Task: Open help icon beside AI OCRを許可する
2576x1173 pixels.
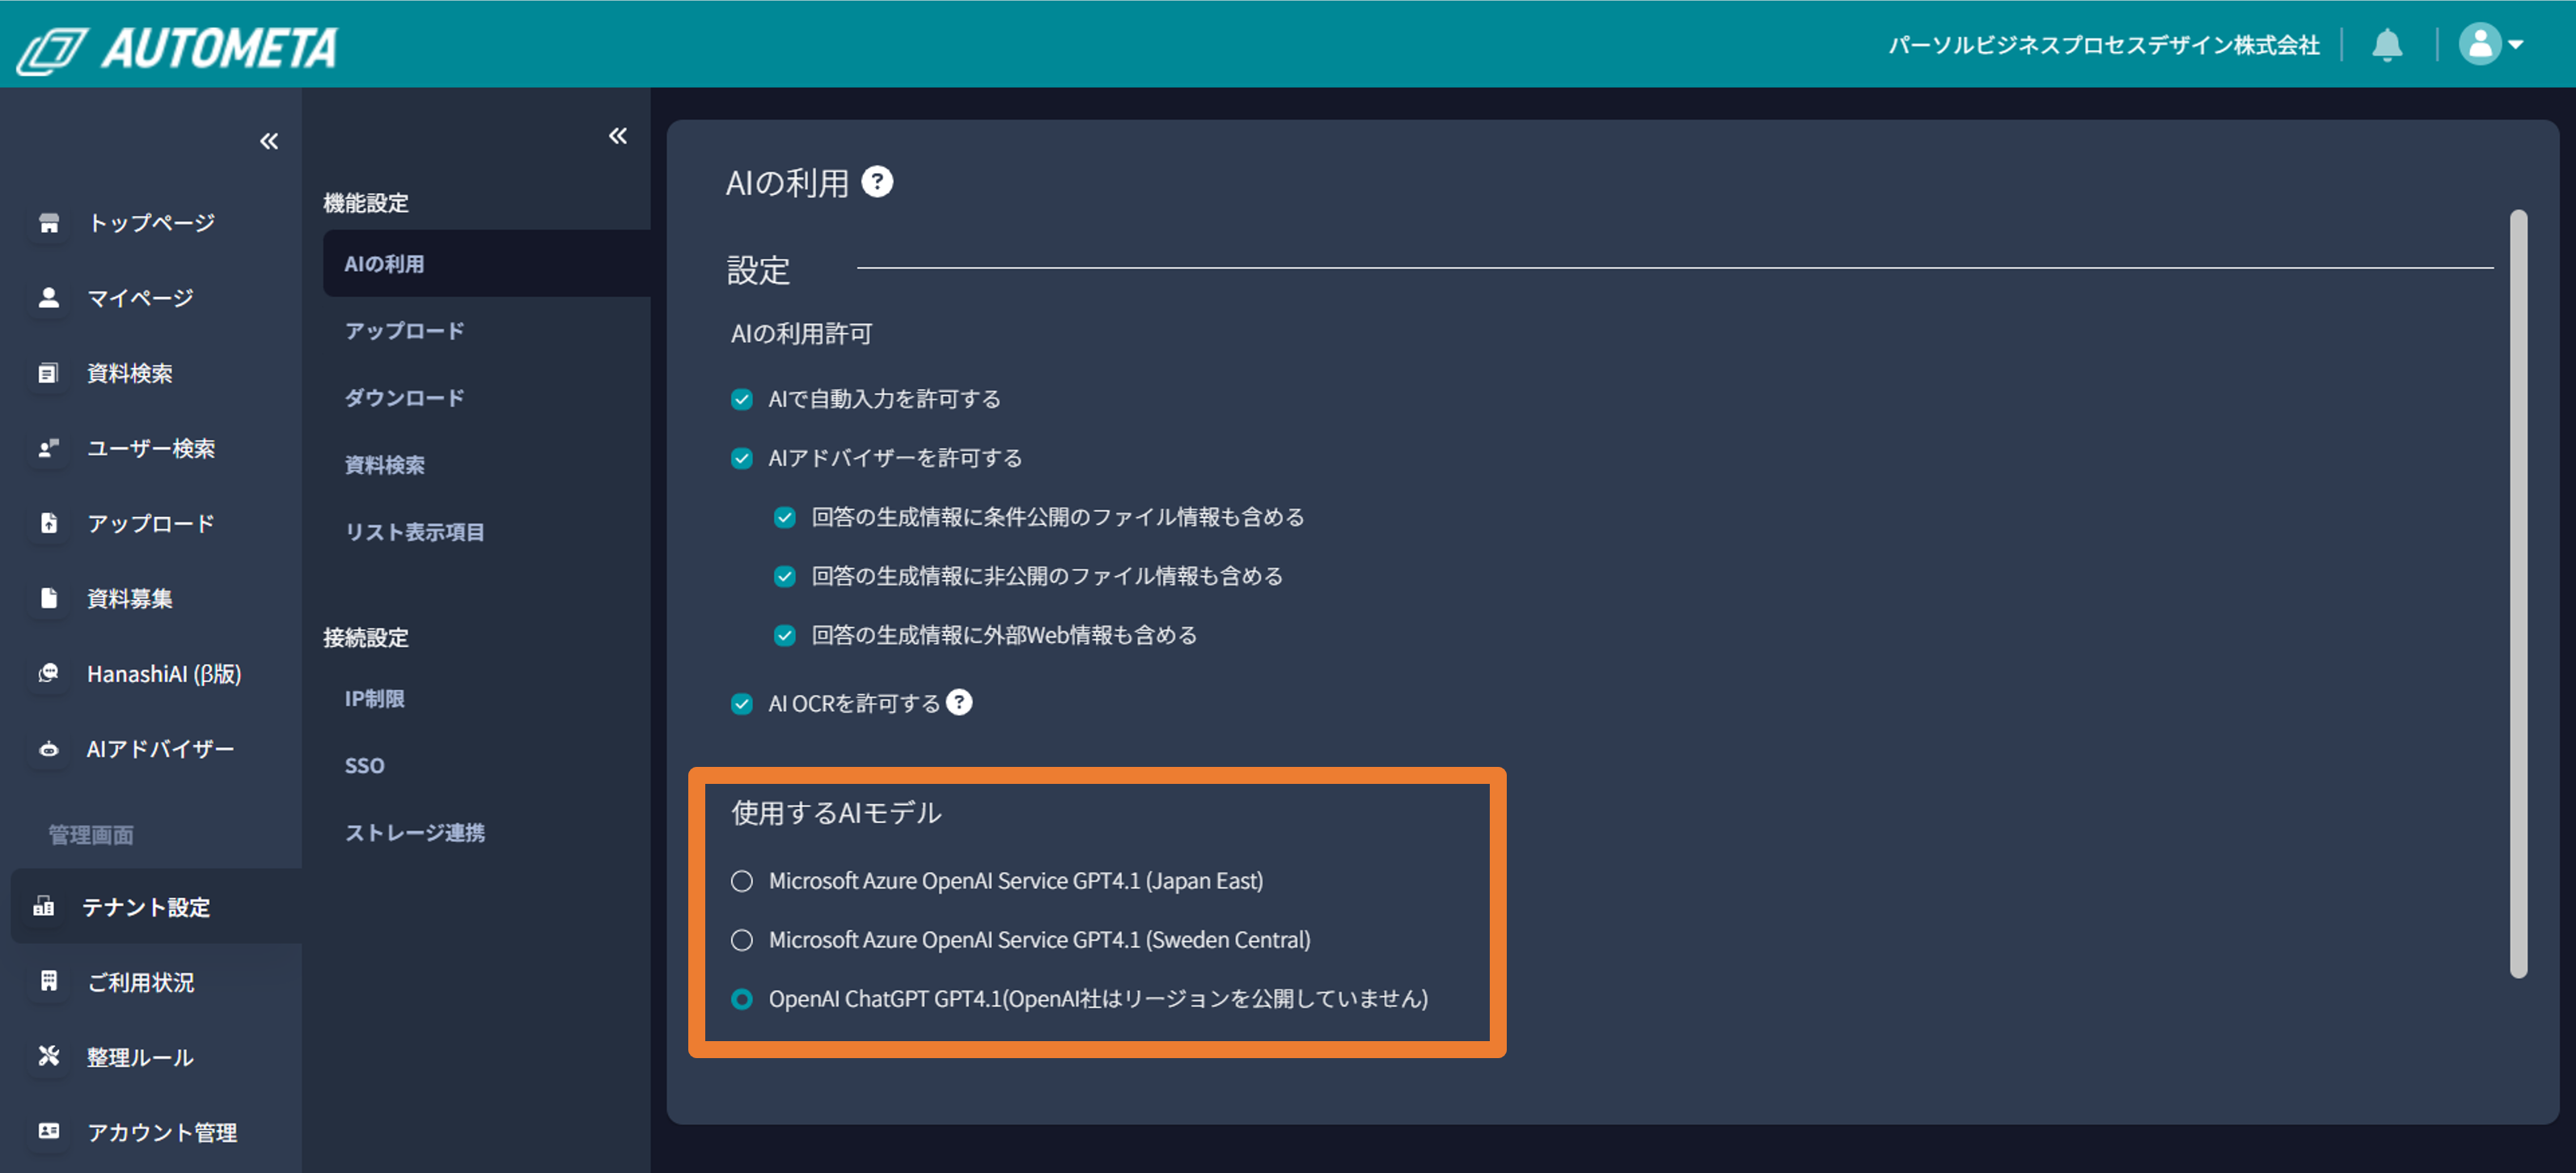Action: [959, 703]
